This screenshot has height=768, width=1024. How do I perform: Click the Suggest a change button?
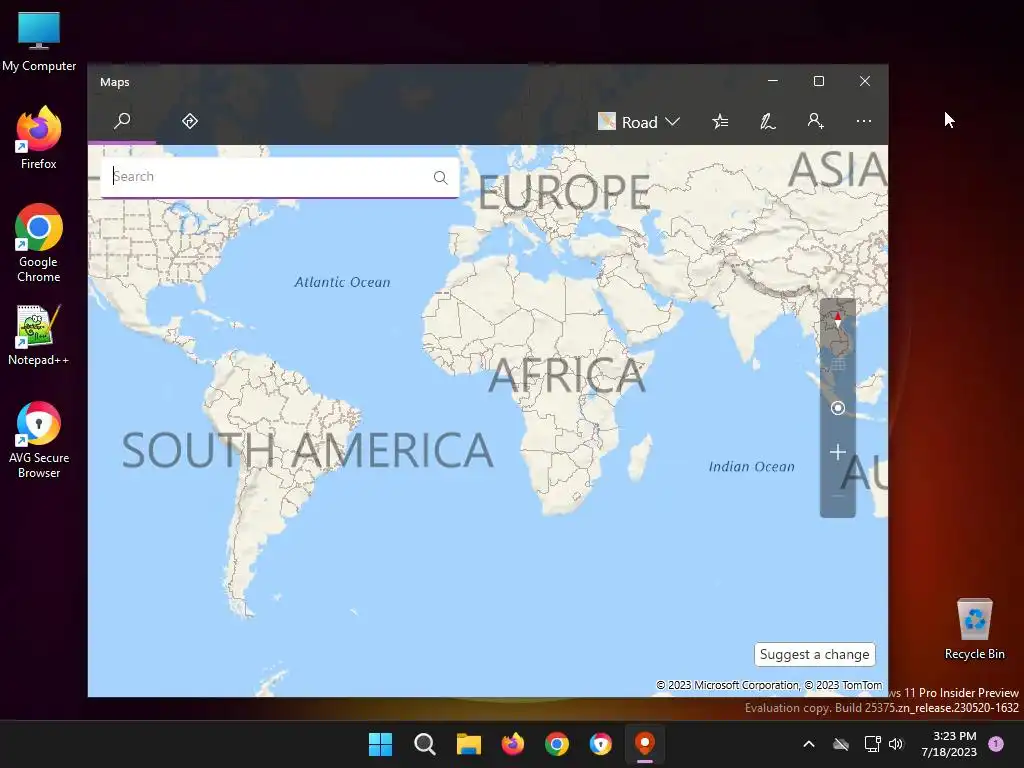pyautogui.click(x=814, y=654)
